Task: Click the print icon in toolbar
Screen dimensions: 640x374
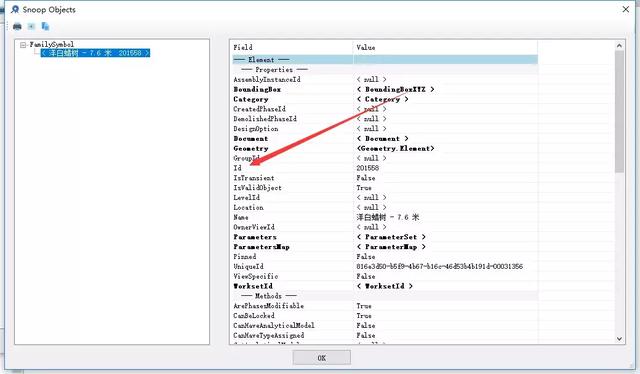Action: point(17,27)
